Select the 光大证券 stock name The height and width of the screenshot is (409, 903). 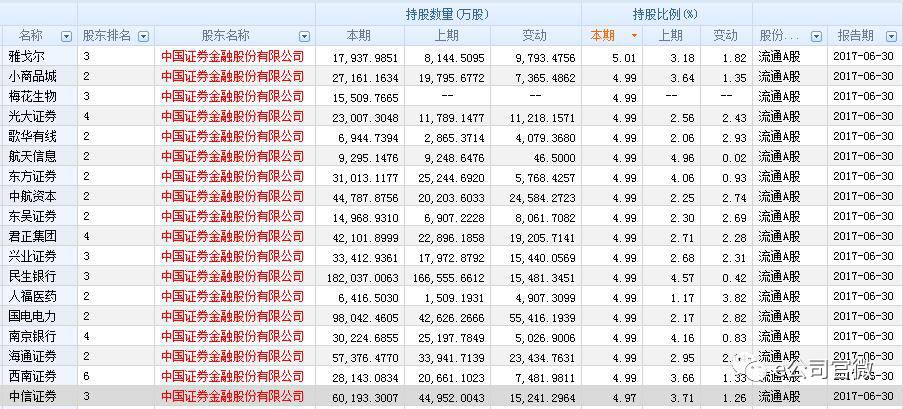click(x=33, y=116)
